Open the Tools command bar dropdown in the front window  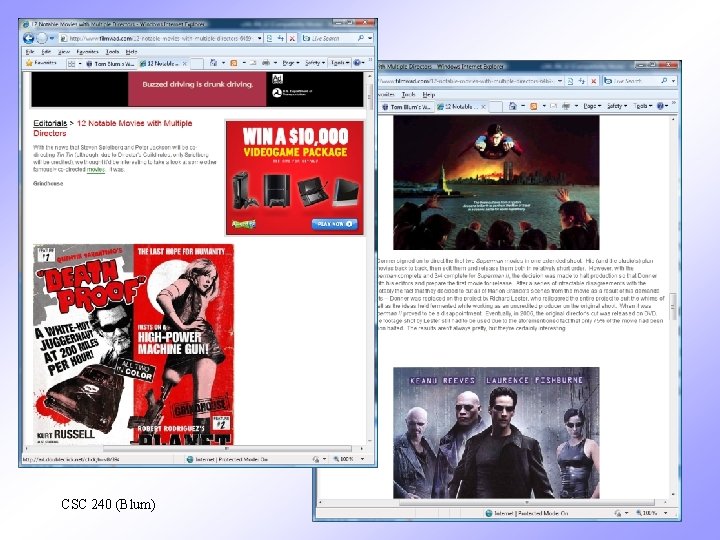pos(340,63)
